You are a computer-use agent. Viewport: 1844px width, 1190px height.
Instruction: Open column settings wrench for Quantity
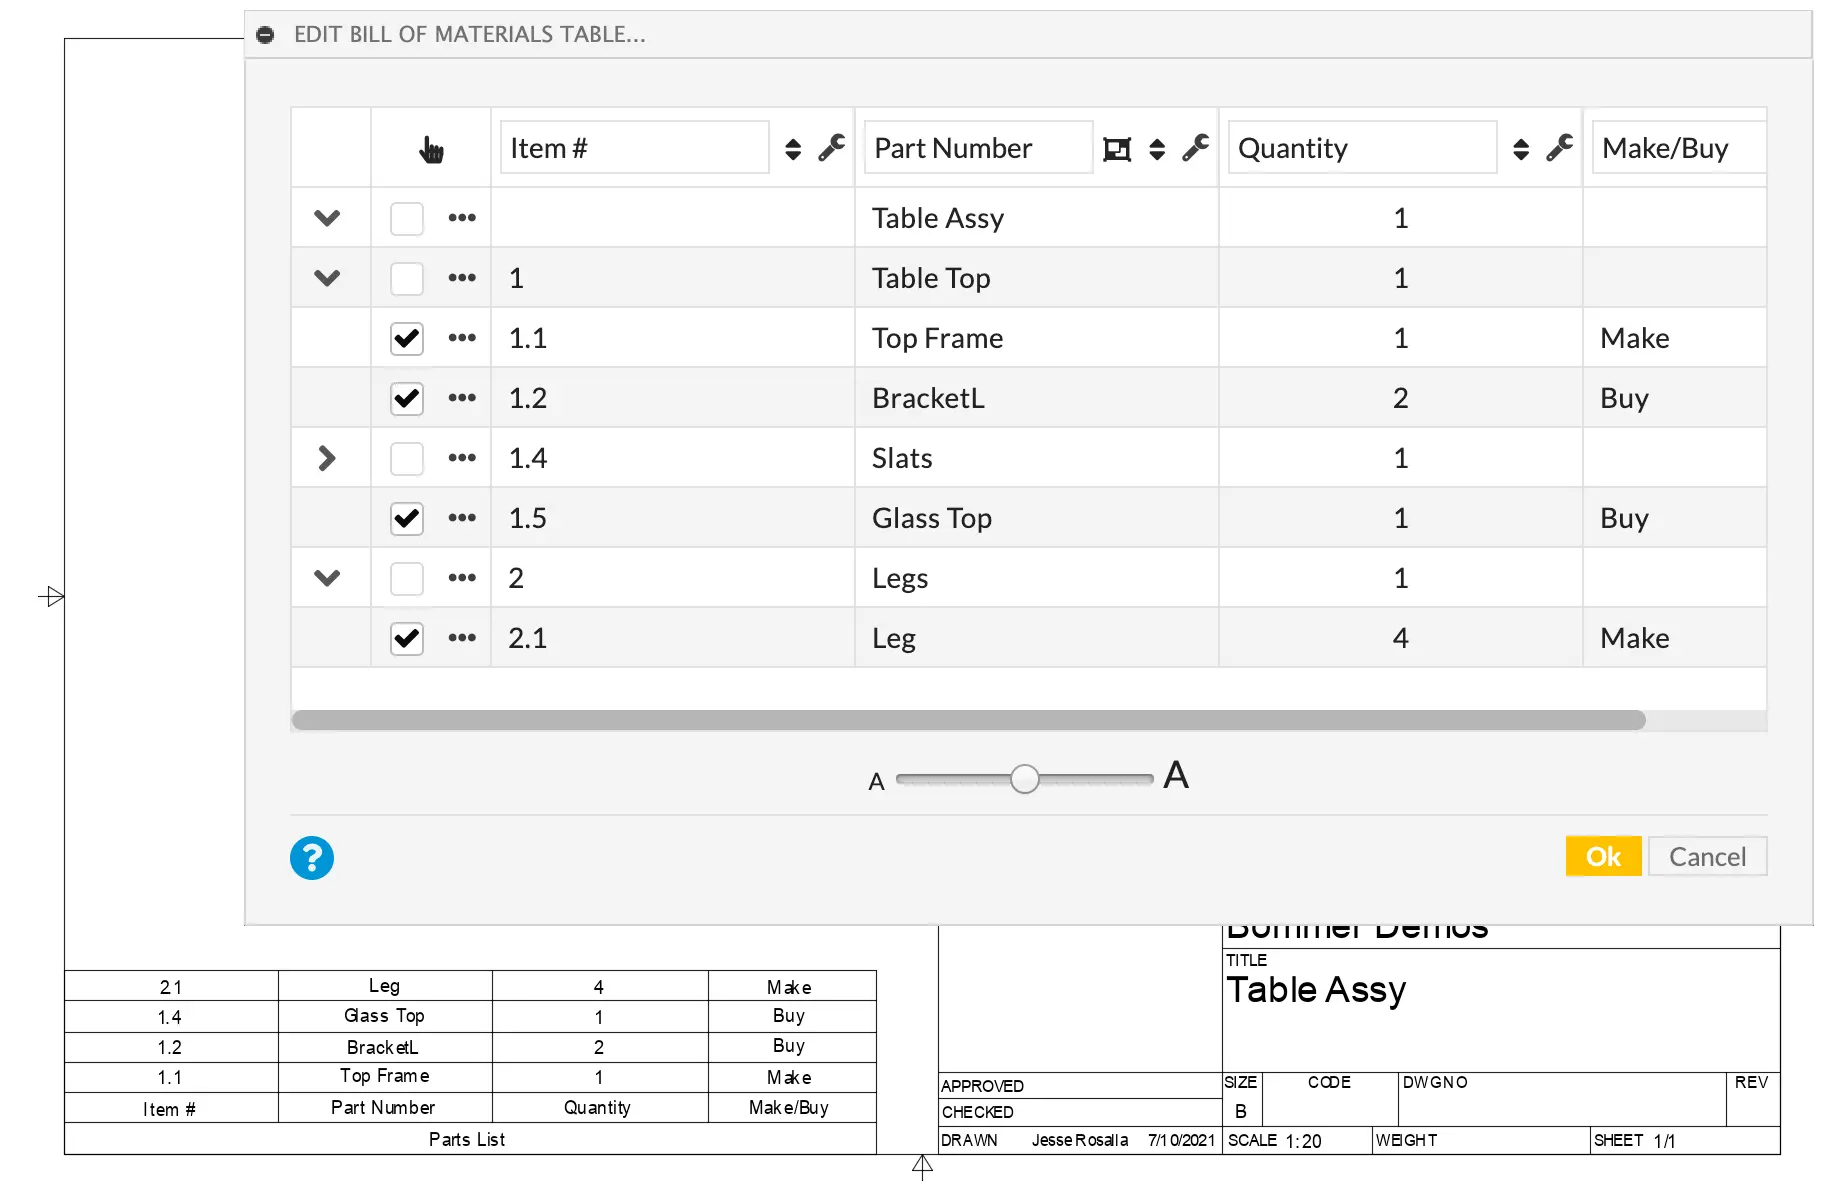click(1560, 147)
